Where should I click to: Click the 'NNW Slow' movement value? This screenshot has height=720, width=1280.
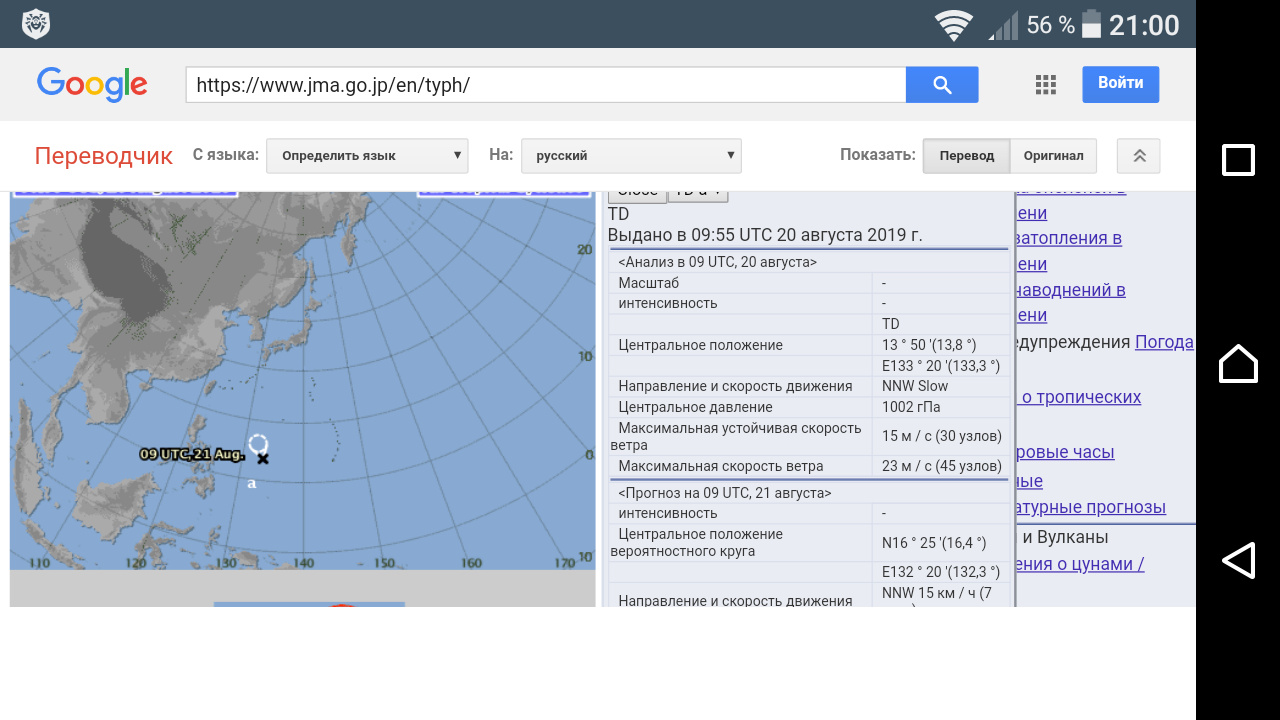[915, 386]
